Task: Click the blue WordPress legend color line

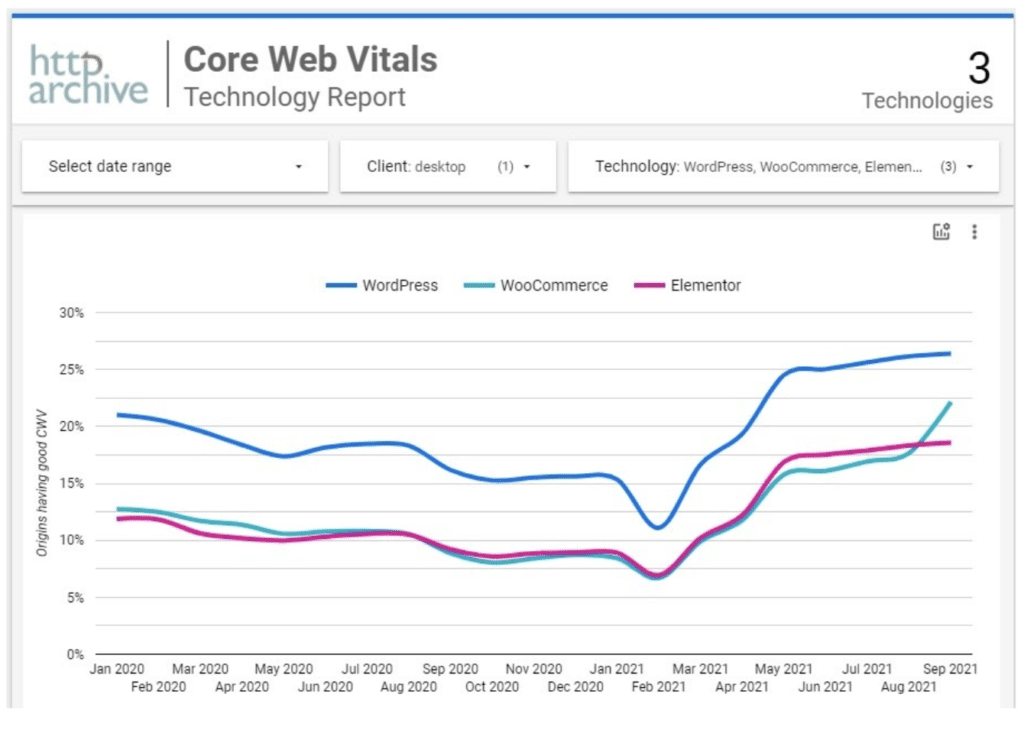Action: coord(341,286)
